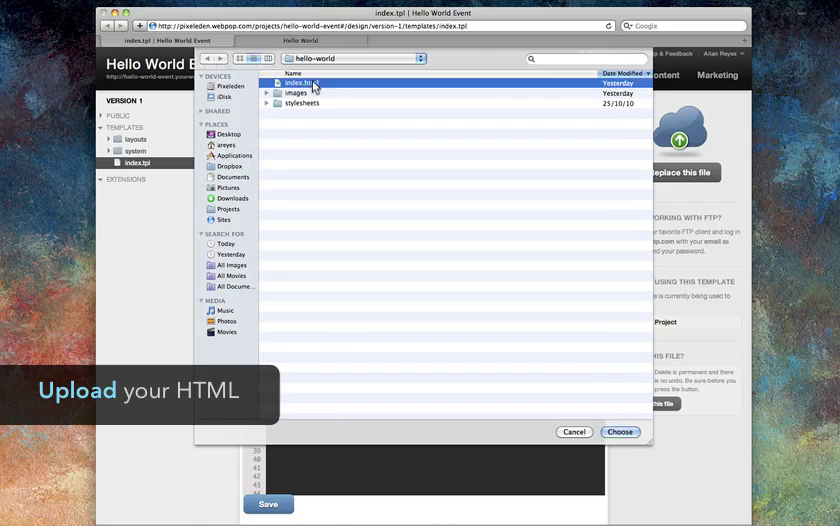Switch file dialog to list view
Screen dimensions: 840x526
[254, 58]
